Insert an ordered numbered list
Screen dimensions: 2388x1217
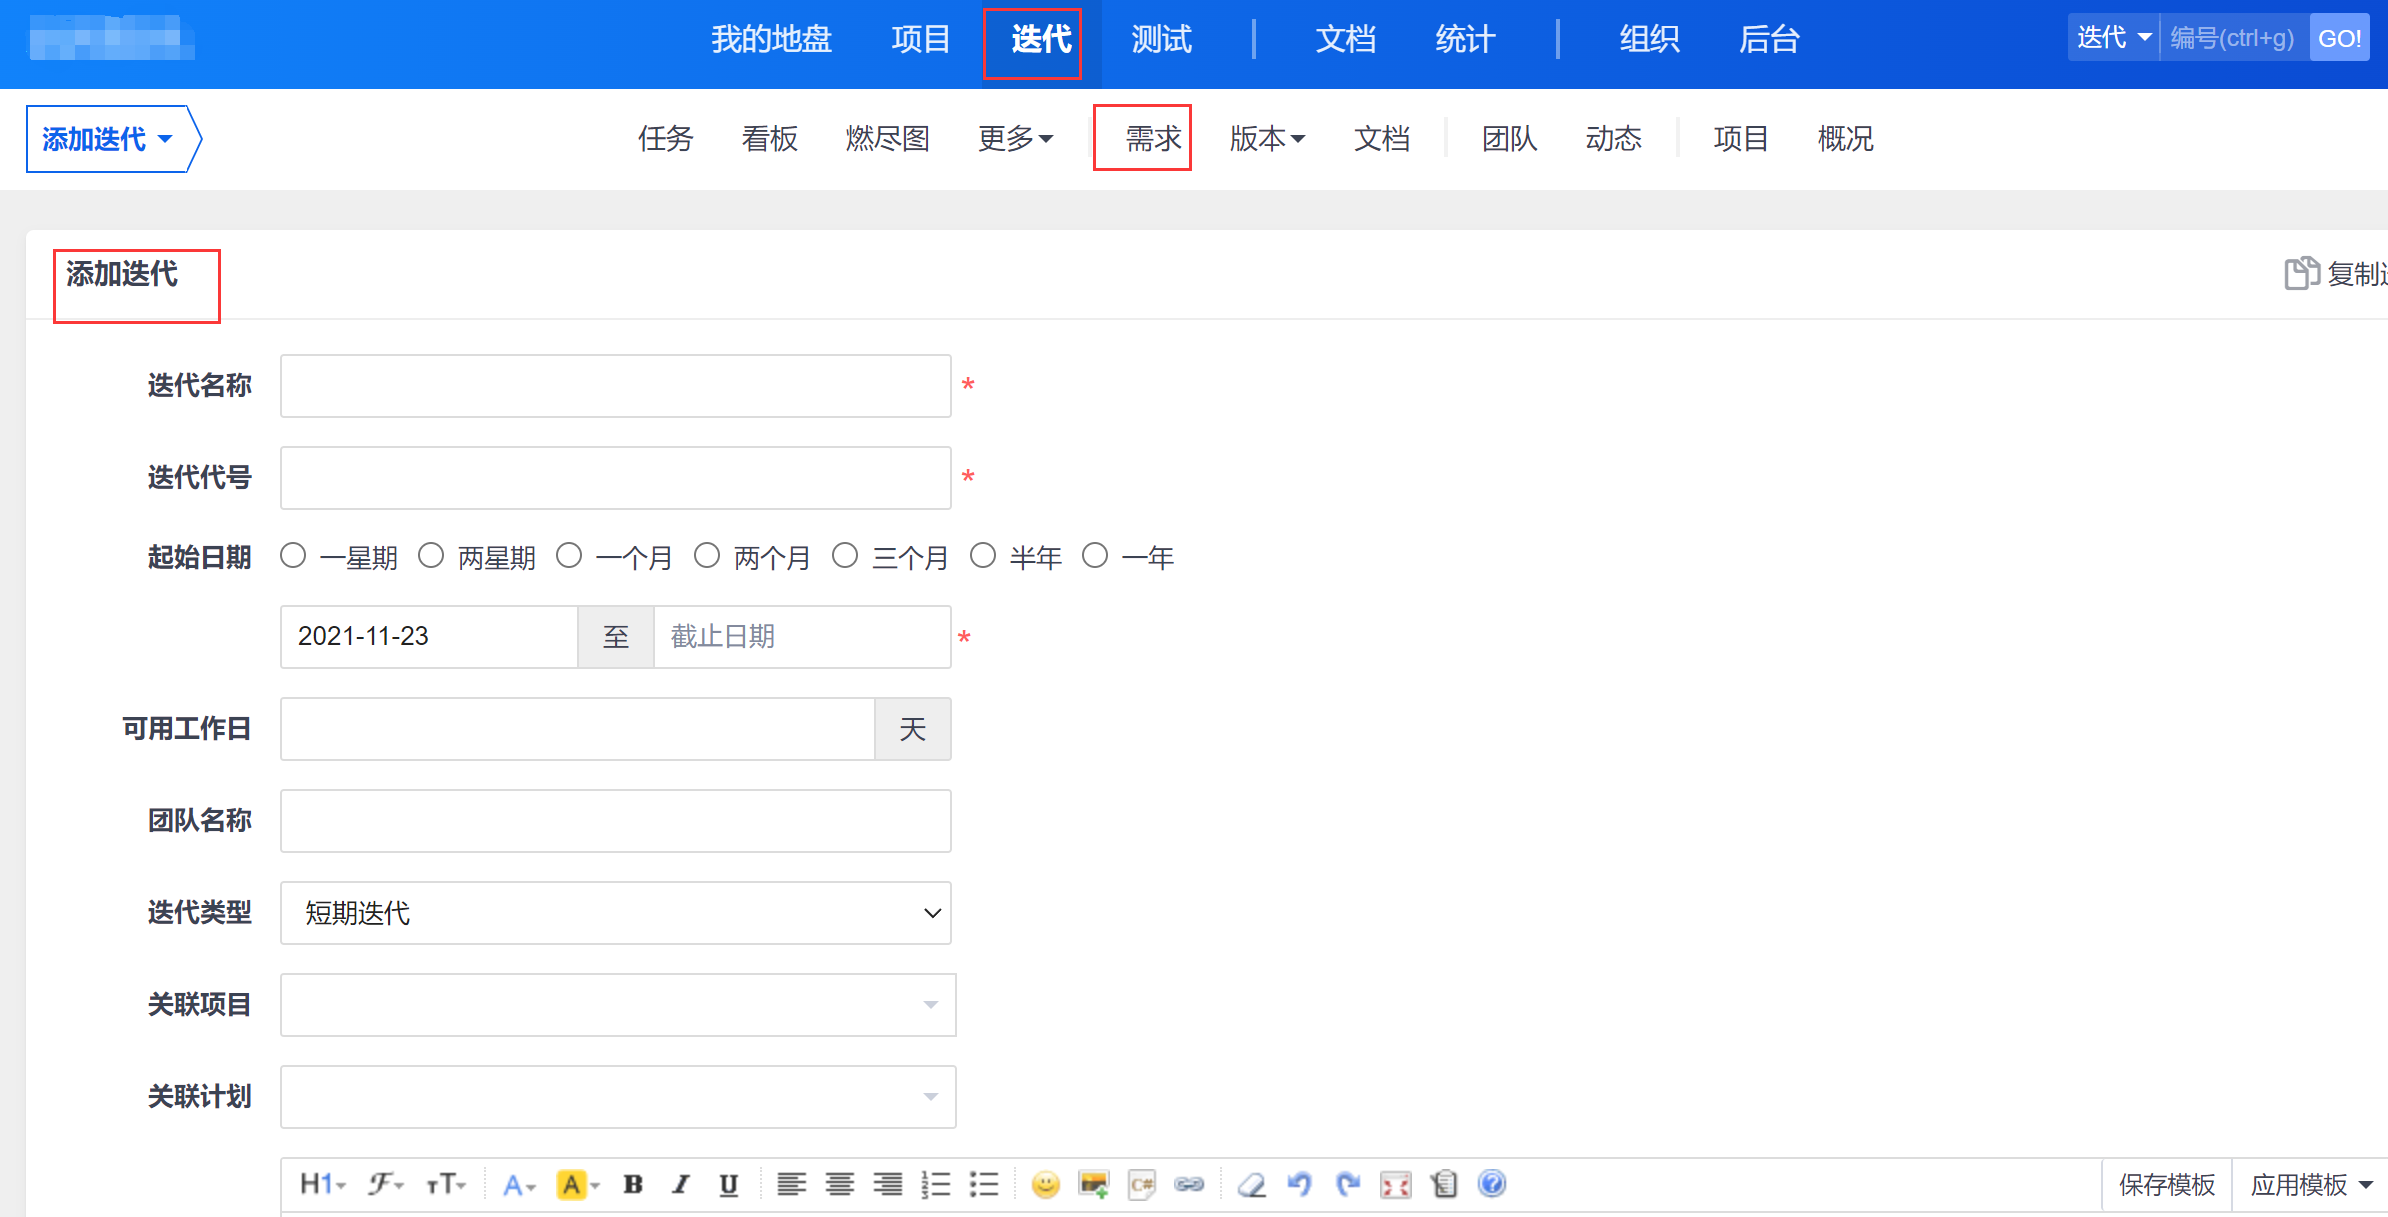click(x=936, y=1184)
